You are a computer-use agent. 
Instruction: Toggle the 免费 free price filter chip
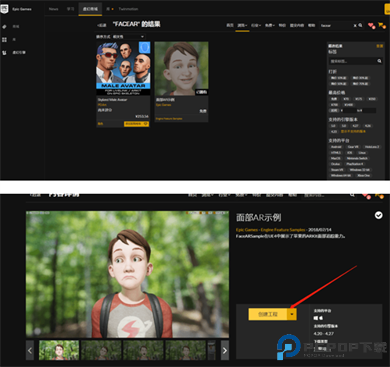tap(334, 99)
